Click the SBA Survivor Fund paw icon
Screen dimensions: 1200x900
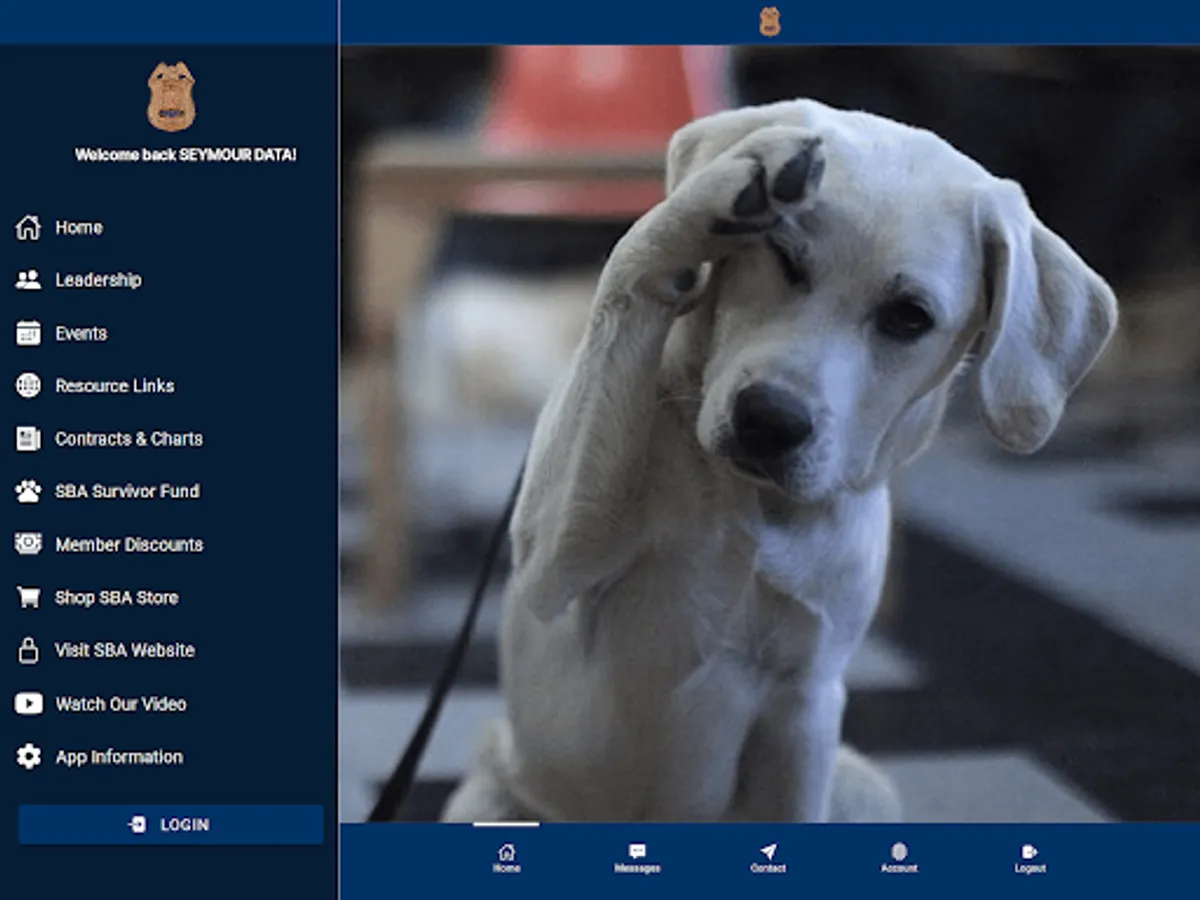tap(26, 491)
